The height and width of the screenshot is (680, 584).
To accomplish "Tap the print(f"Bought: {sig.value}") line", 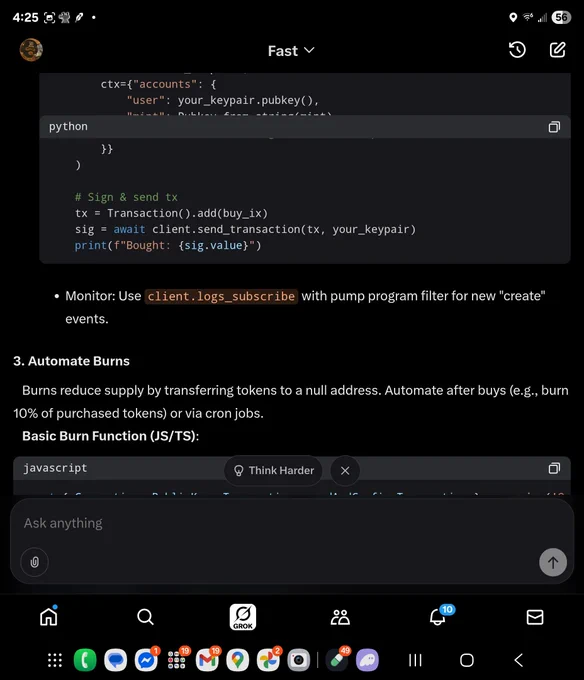I will (168, 245).
